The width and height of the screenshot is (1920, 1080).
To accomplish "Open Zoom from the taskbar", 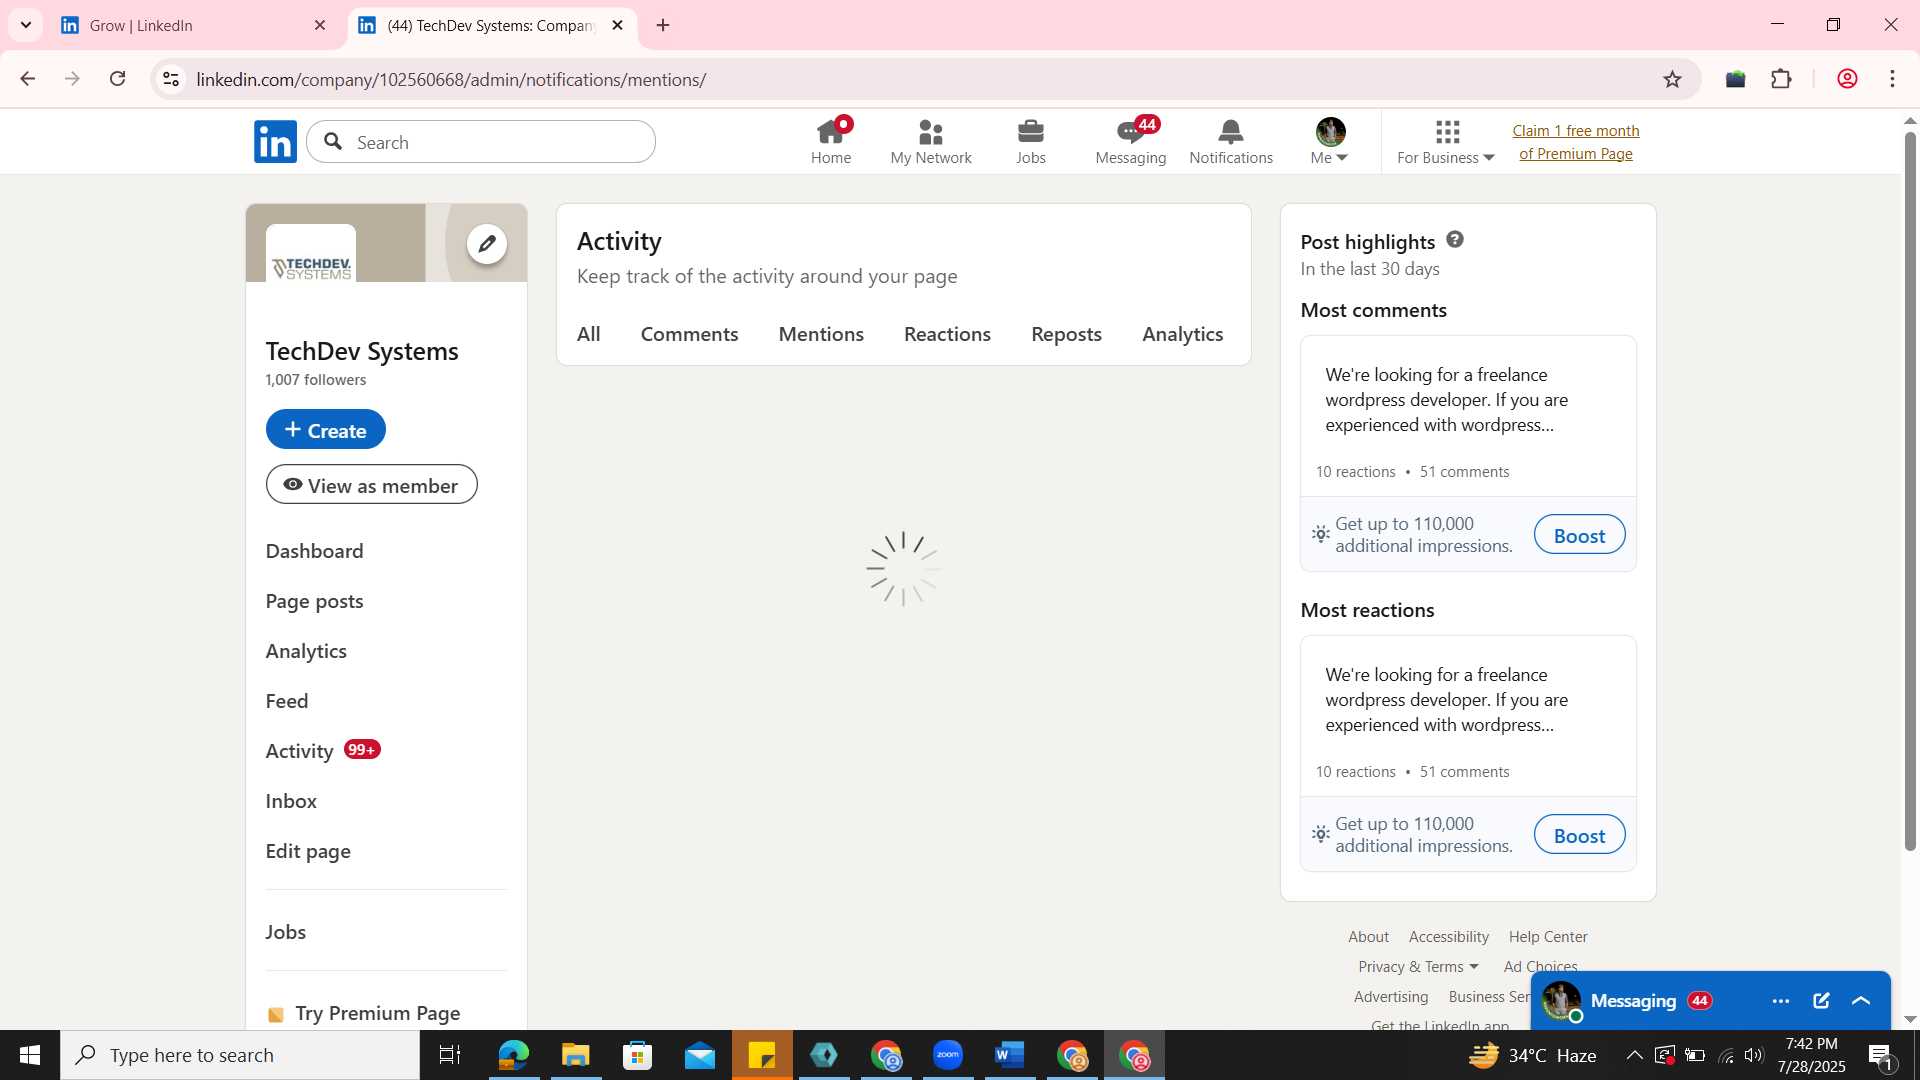I will tap(948, 1055).
